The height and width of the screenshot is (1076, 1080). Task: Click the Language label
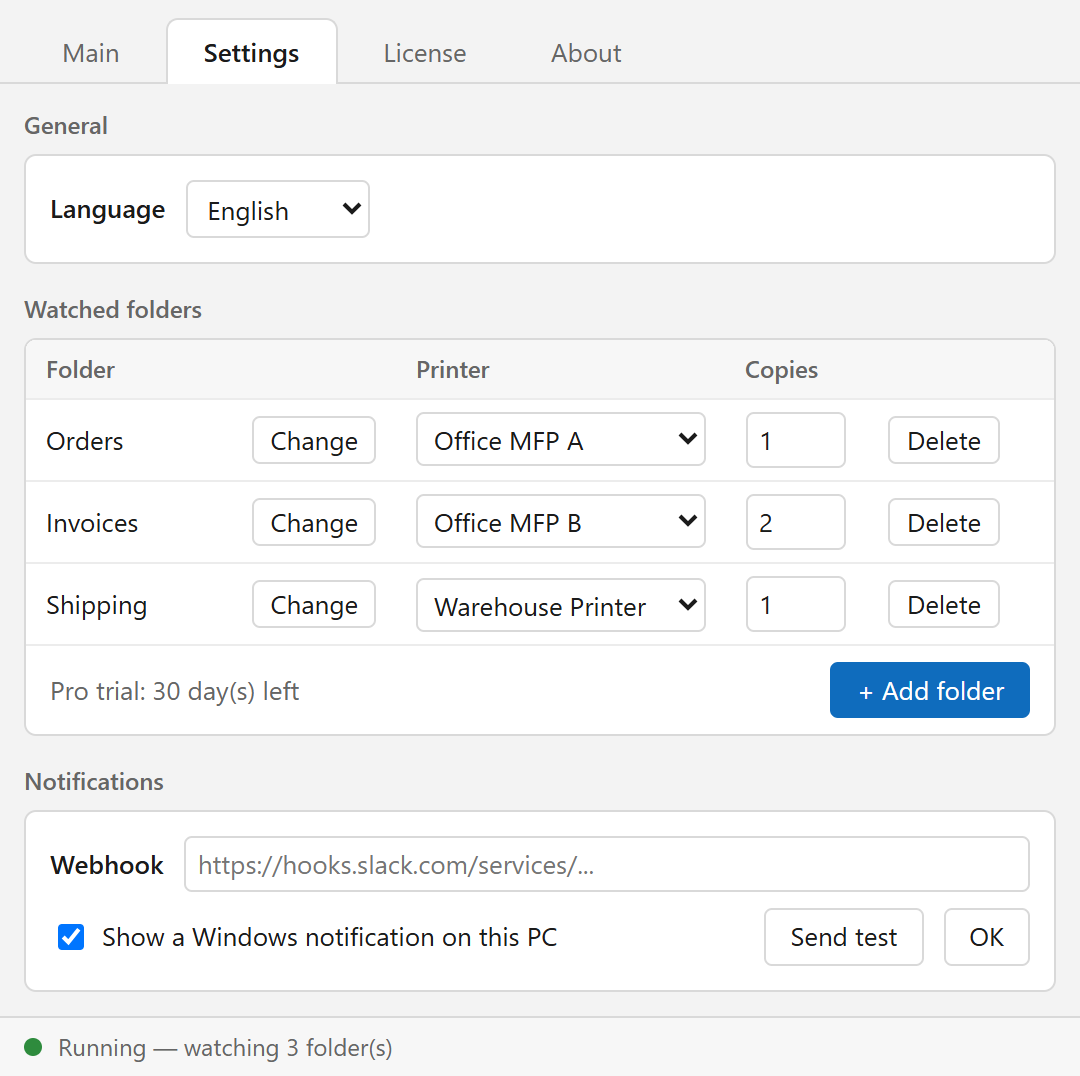point(107,210)
